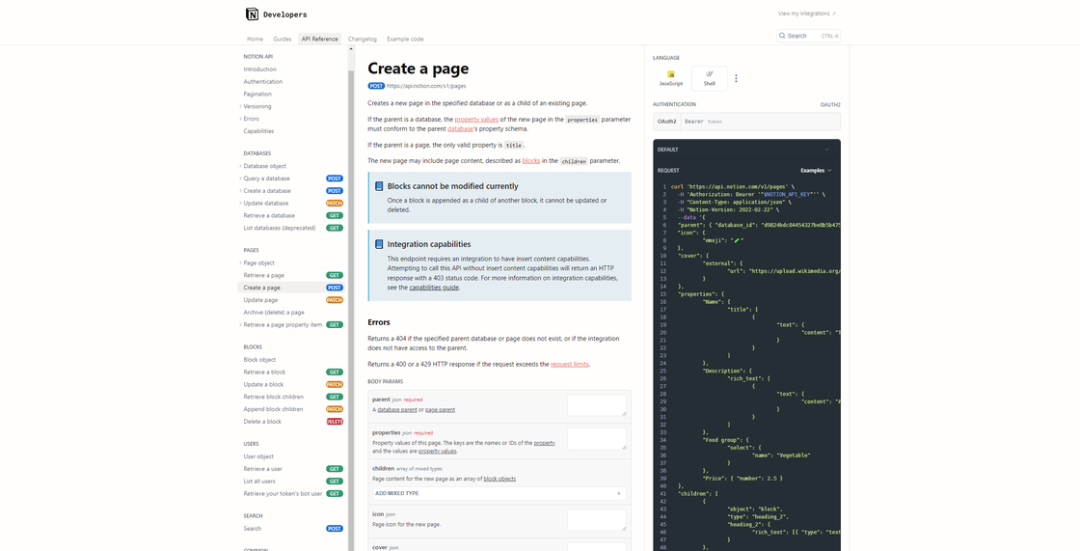Screen dimensions: 1080x551
Task: Open the capabilities guide link
Action: click(434, 287)
